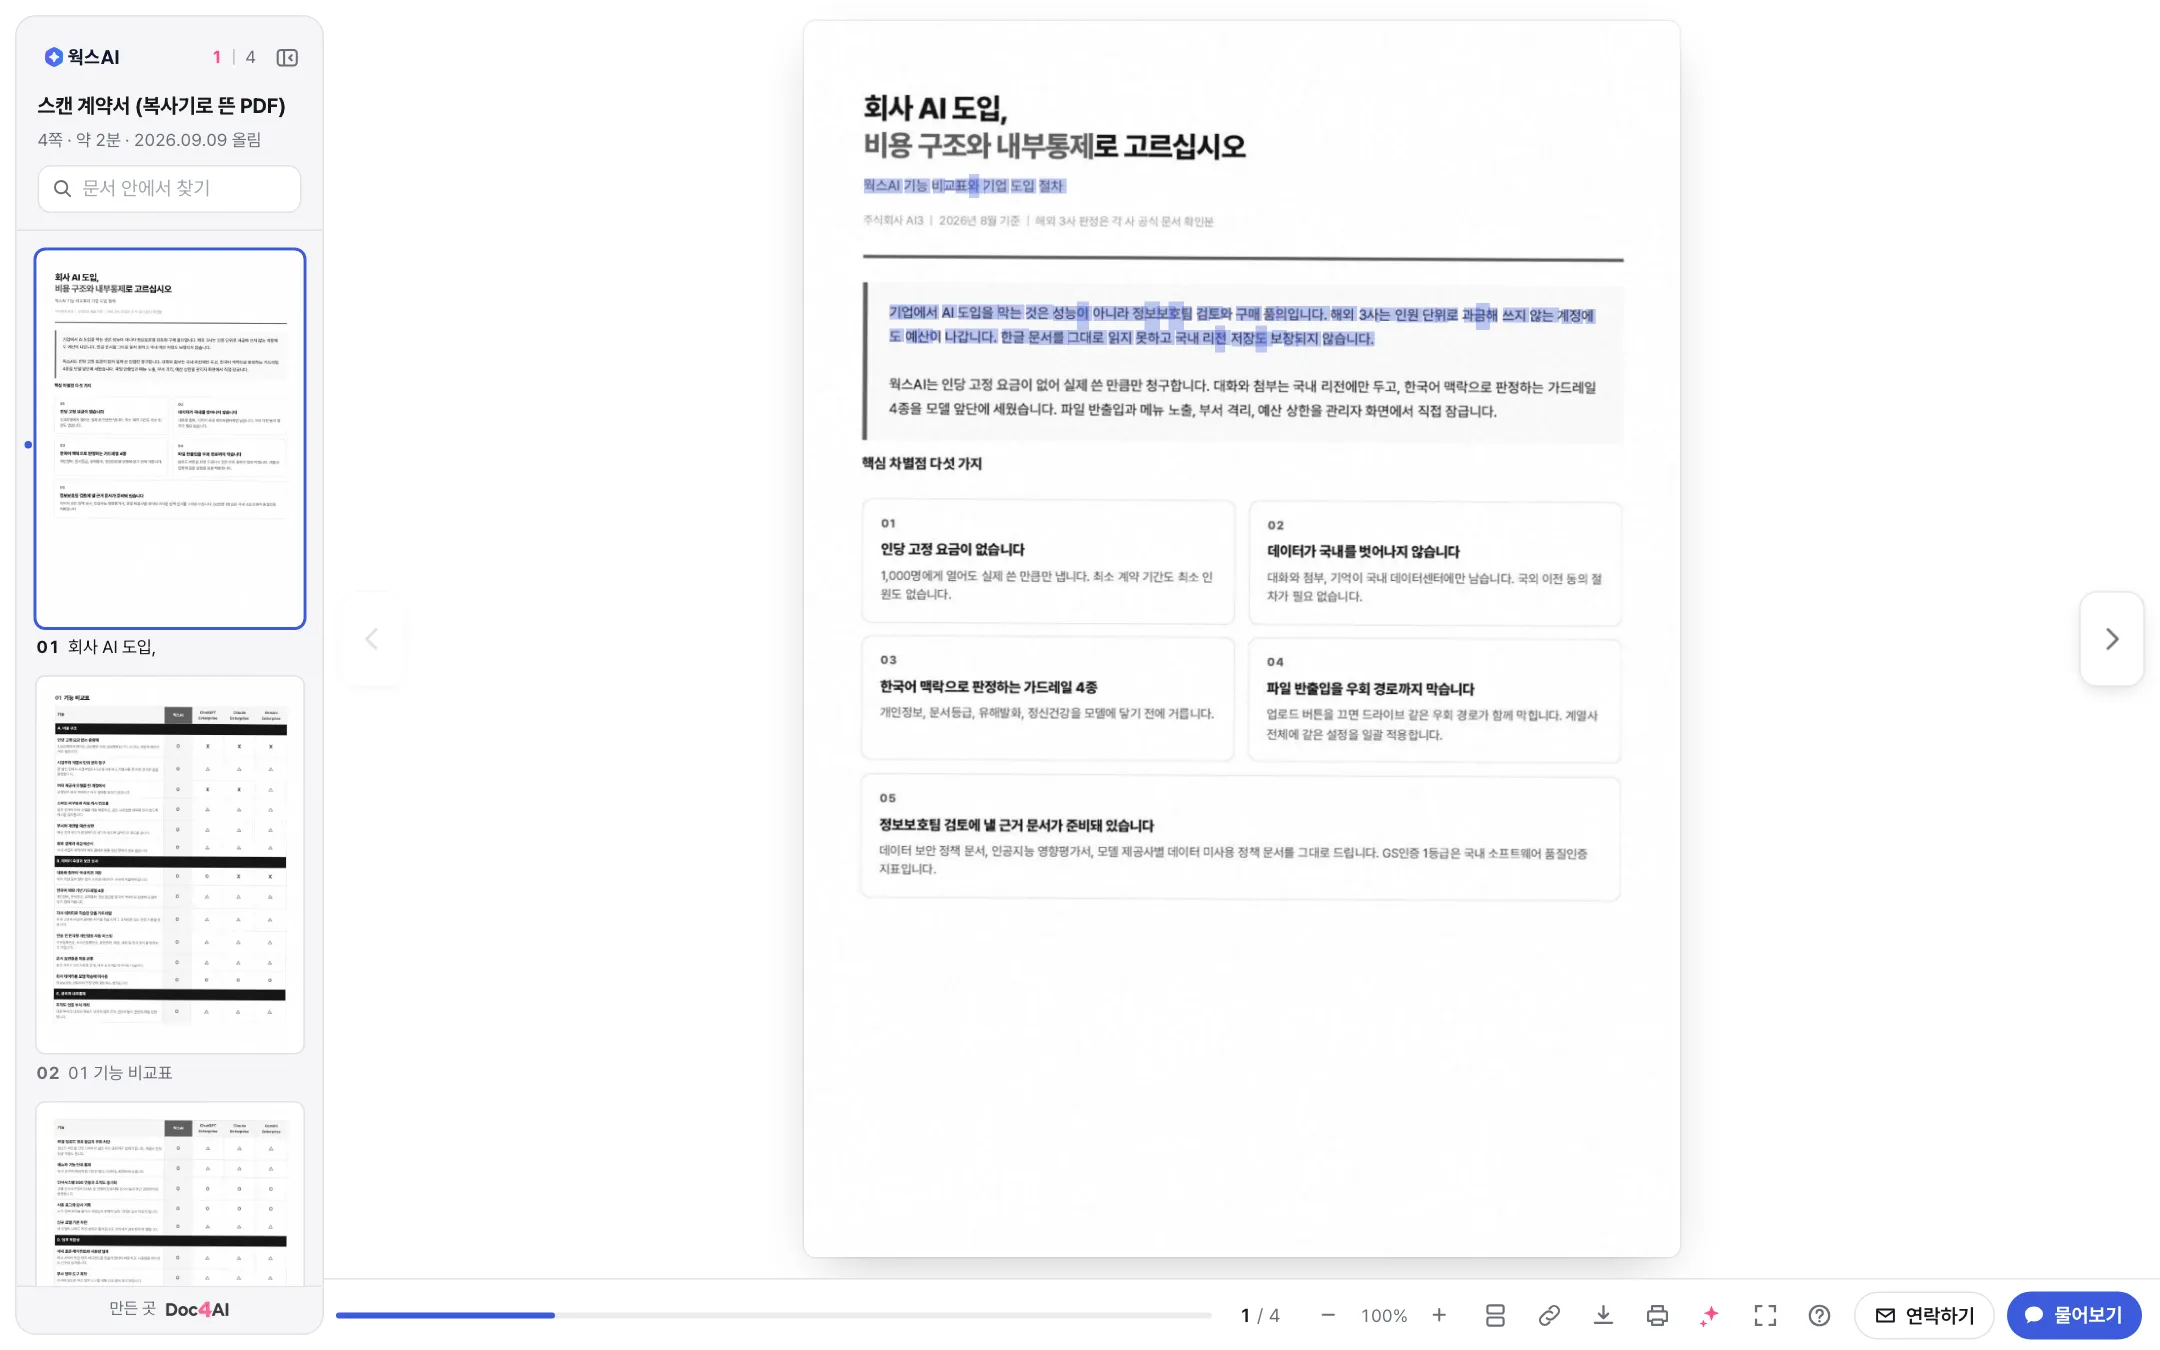Go to previous page arrow
The width and height of the screenshot is (2160, 1350).
pyautogui.click(x=372, y=639)
